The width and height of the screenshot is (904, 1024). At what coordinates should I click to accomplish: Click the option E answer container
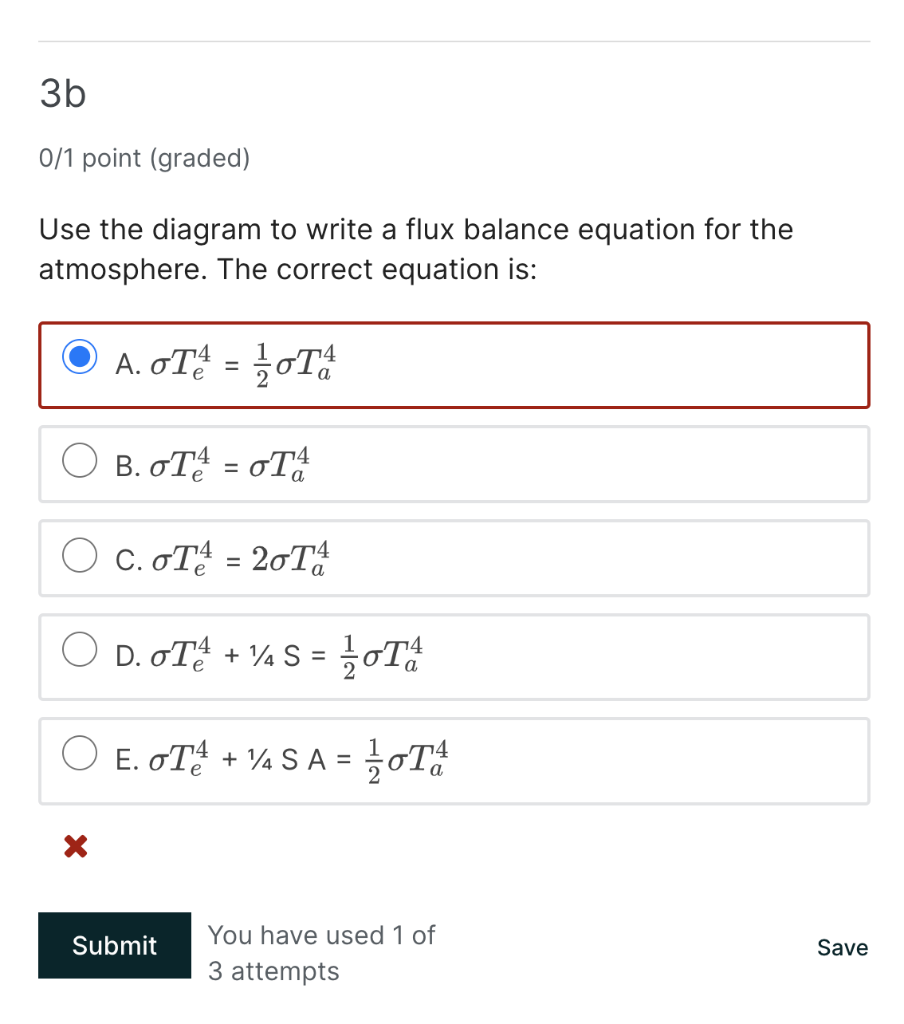[x=453, y=760]
